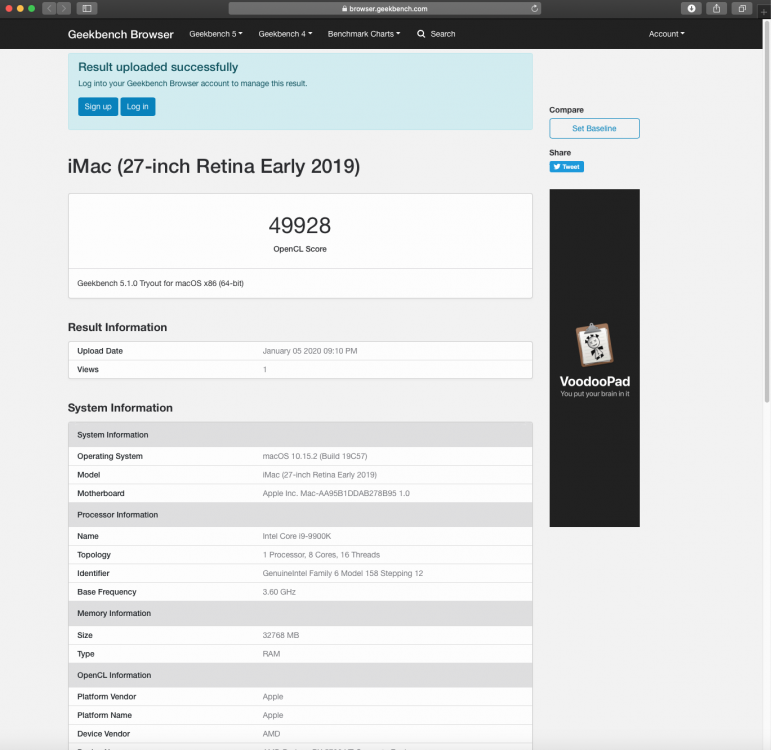This screenshot has height=750, width=771.
Task: Go to Geekbench Browser home
Action: tap(120, 34)
